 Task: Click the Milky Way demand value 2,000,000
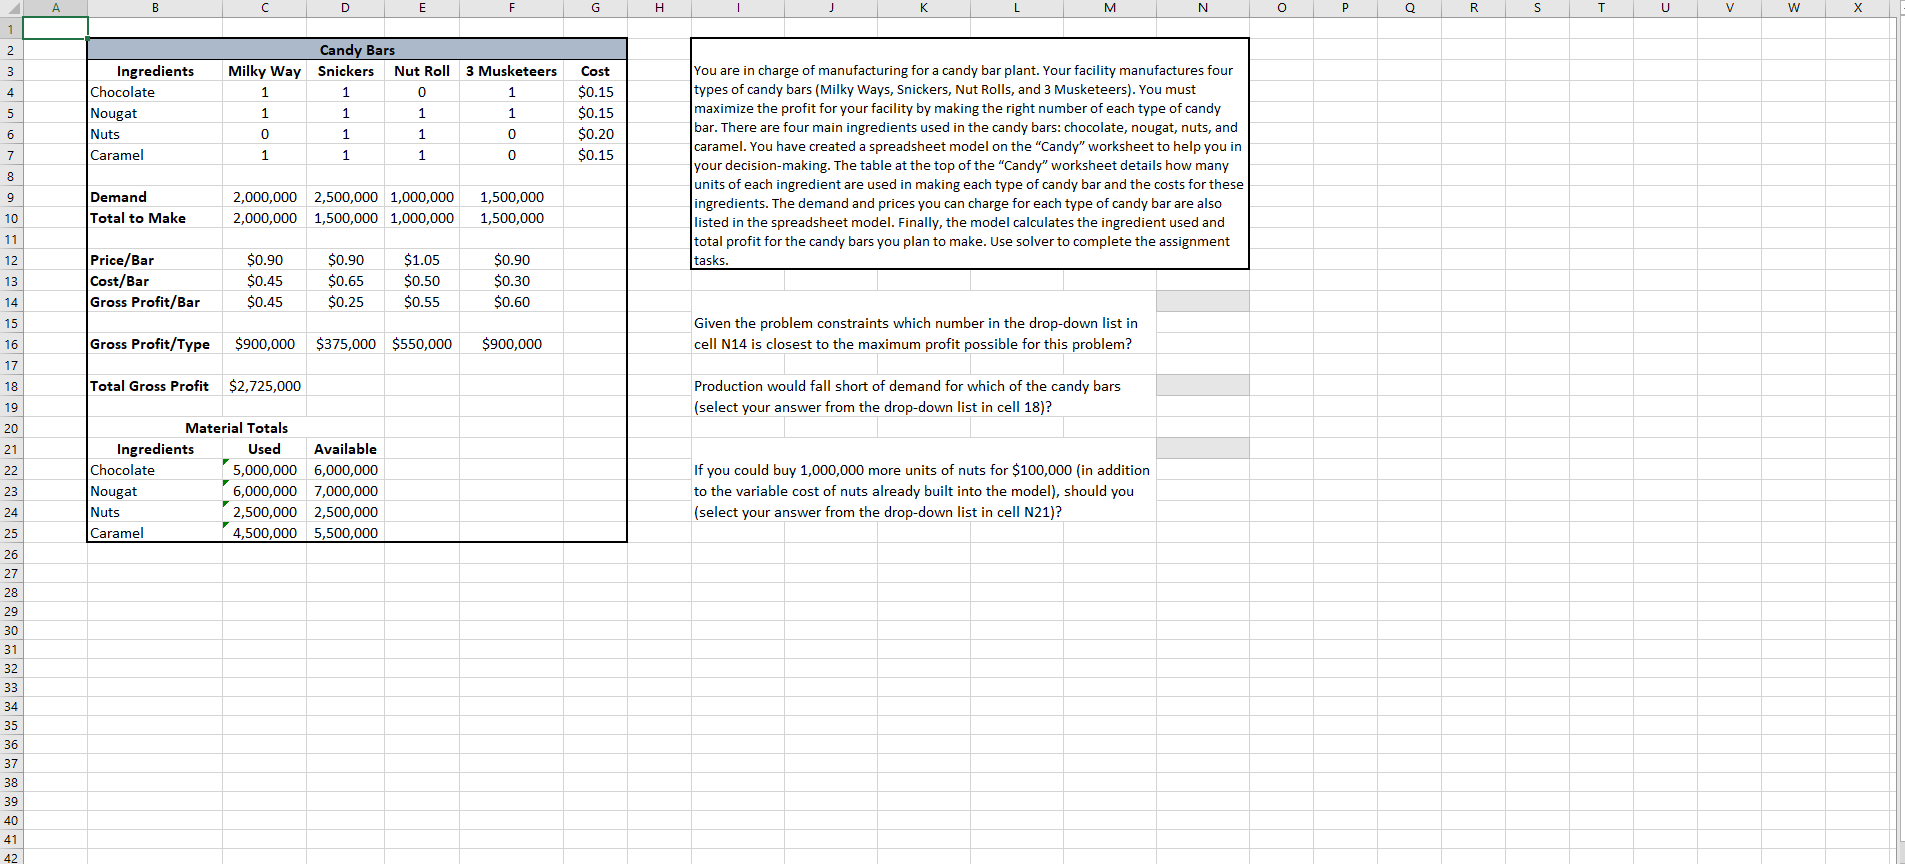tap(264, 197)
